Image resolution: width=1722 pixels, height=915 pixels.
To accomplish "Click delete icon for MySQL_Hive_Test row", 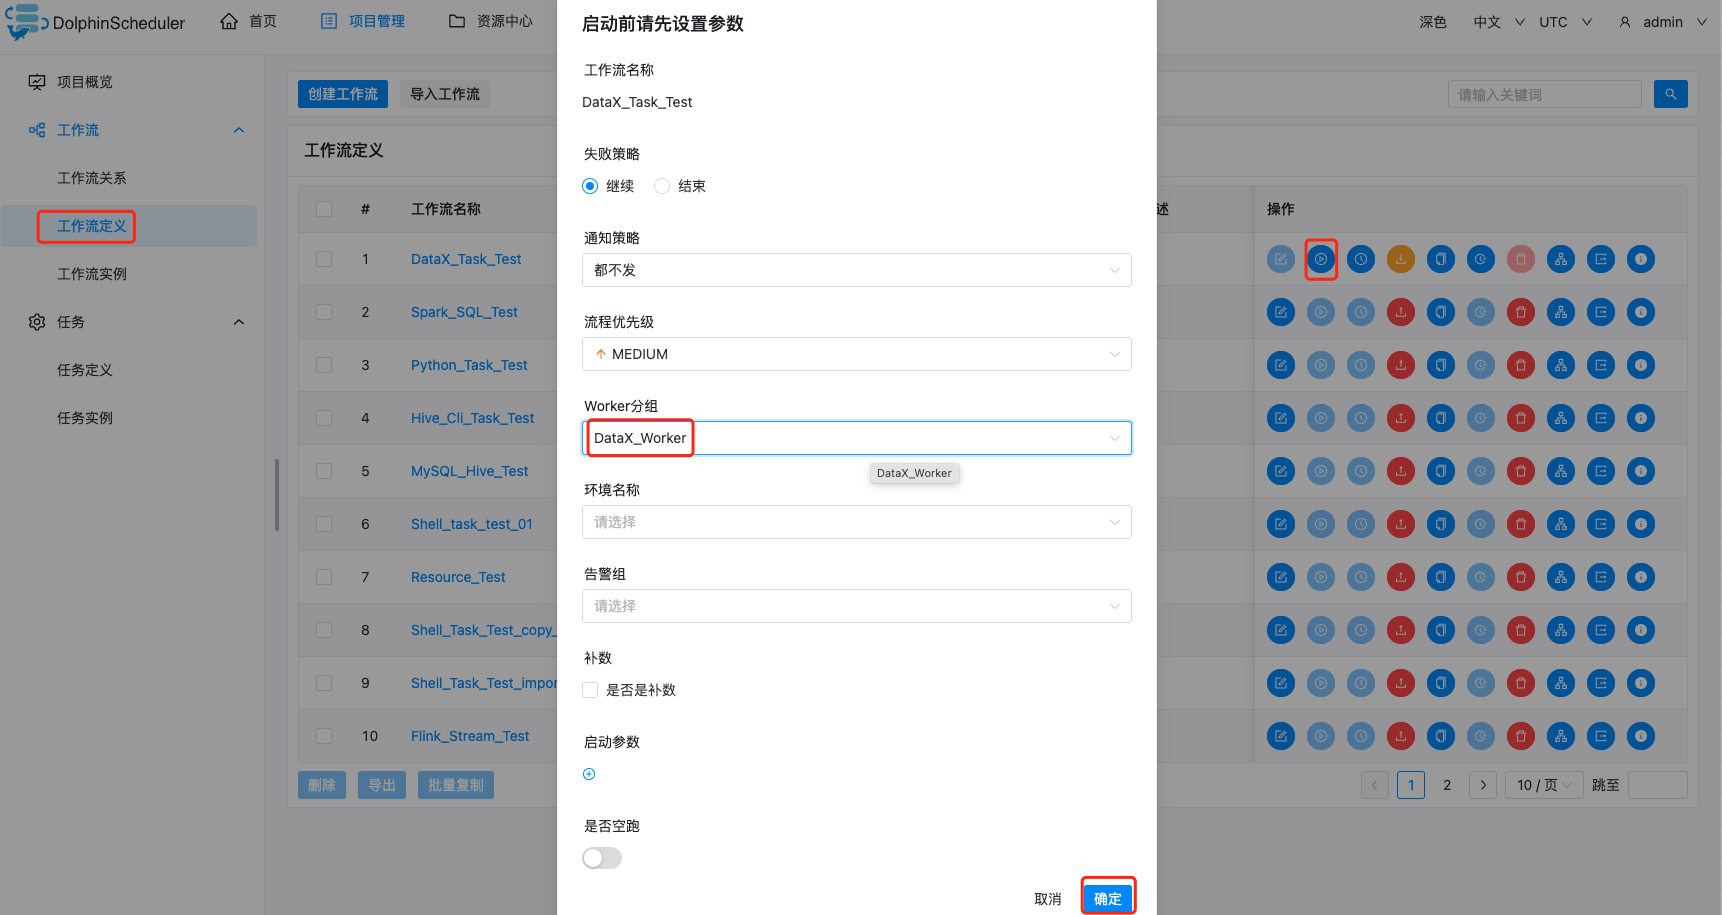I will tap(1521, 471).
